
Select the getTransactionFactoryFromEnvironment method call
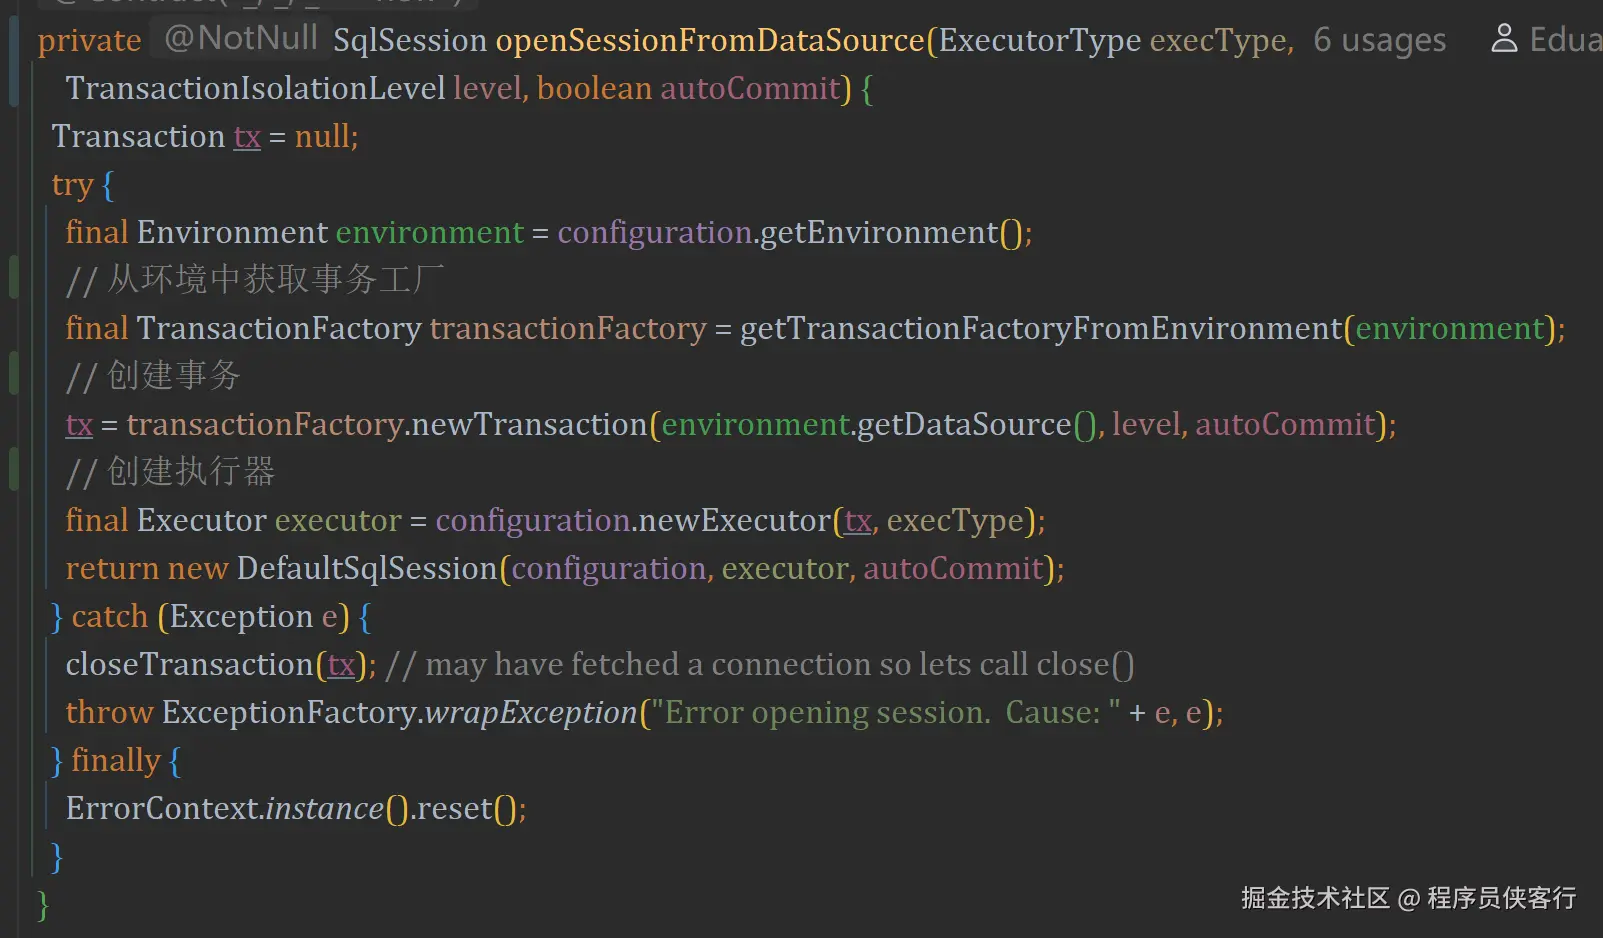[x=1040, y=329]
